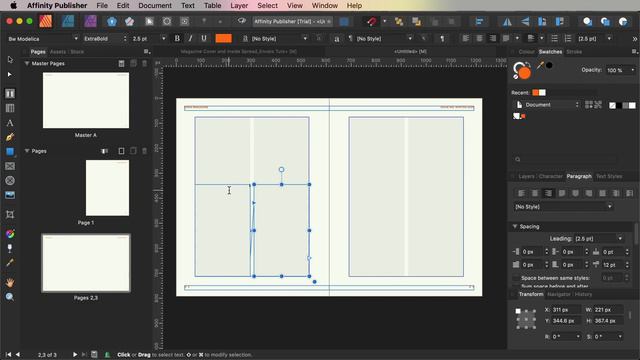Select the black fill colour circle
The image size is (640, 360).
pyautogui.click(x=549, y=65)
